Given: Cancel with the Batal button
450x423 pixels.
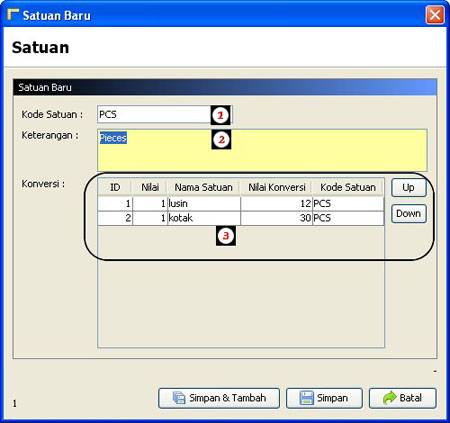Looking at the screenshot, I should coord(403,398).
